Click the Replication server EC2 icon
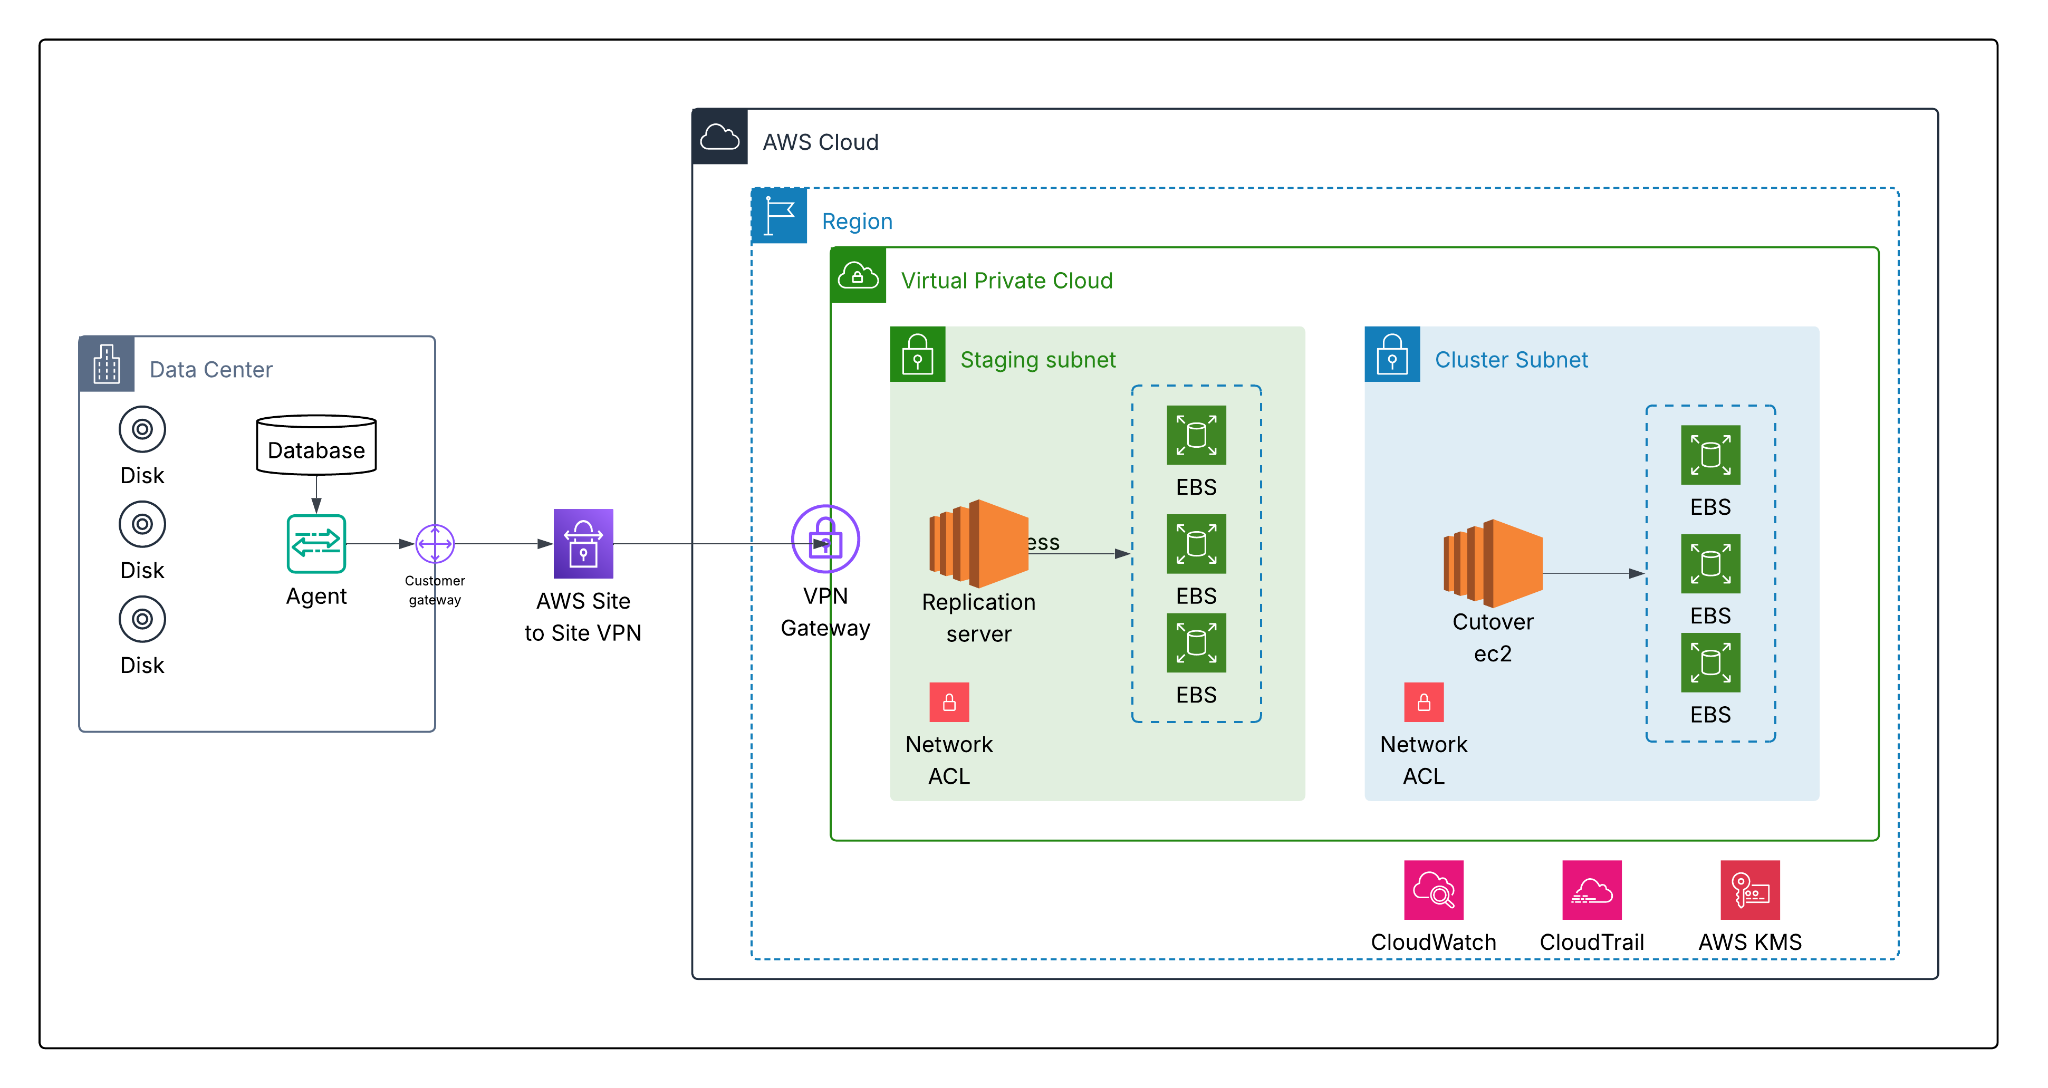The height and width of the screenshot is (1088, 2048). (x=978, y=543)
